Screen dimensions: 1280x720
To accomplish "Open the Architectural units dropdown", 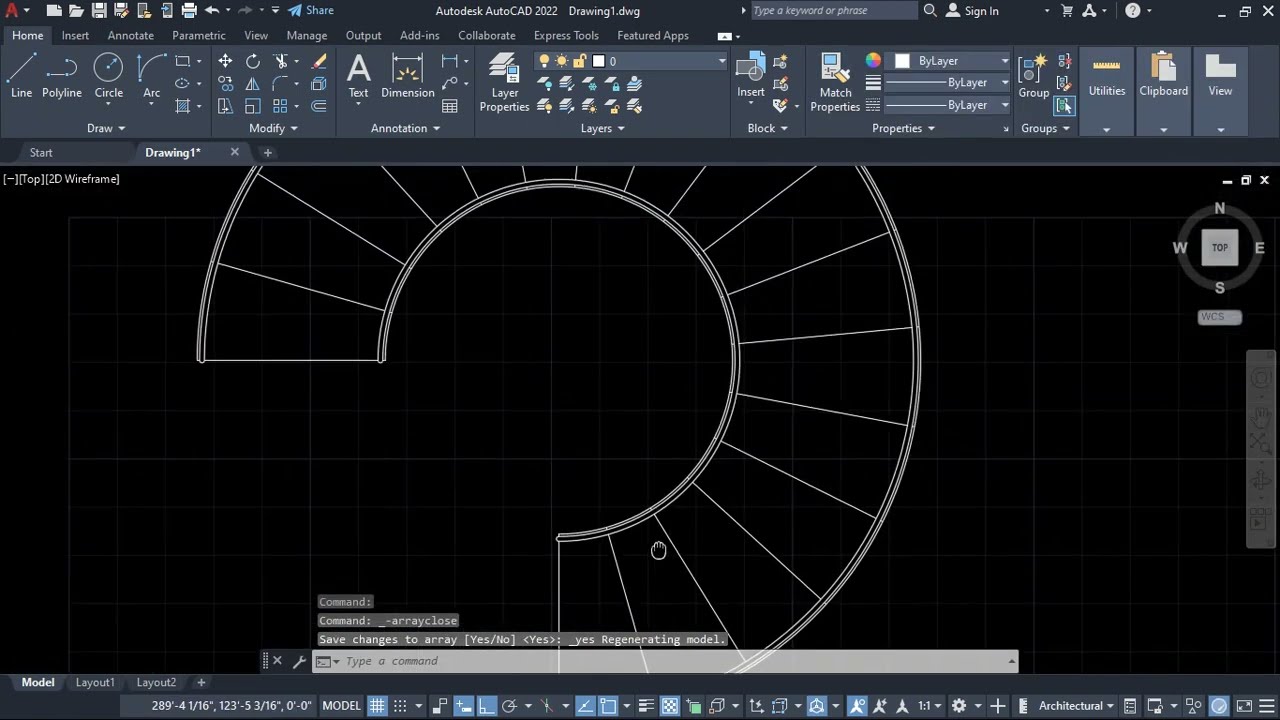I will pyautogui.click(x=1110, y=706).
